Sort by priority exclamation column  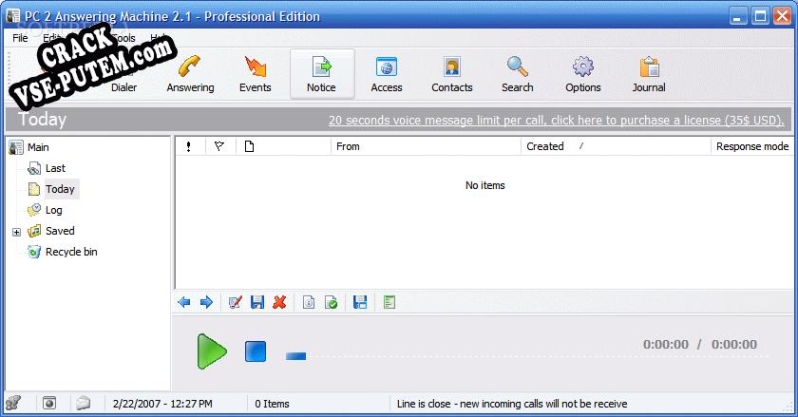pyautogui.click(x=189, y=147)
